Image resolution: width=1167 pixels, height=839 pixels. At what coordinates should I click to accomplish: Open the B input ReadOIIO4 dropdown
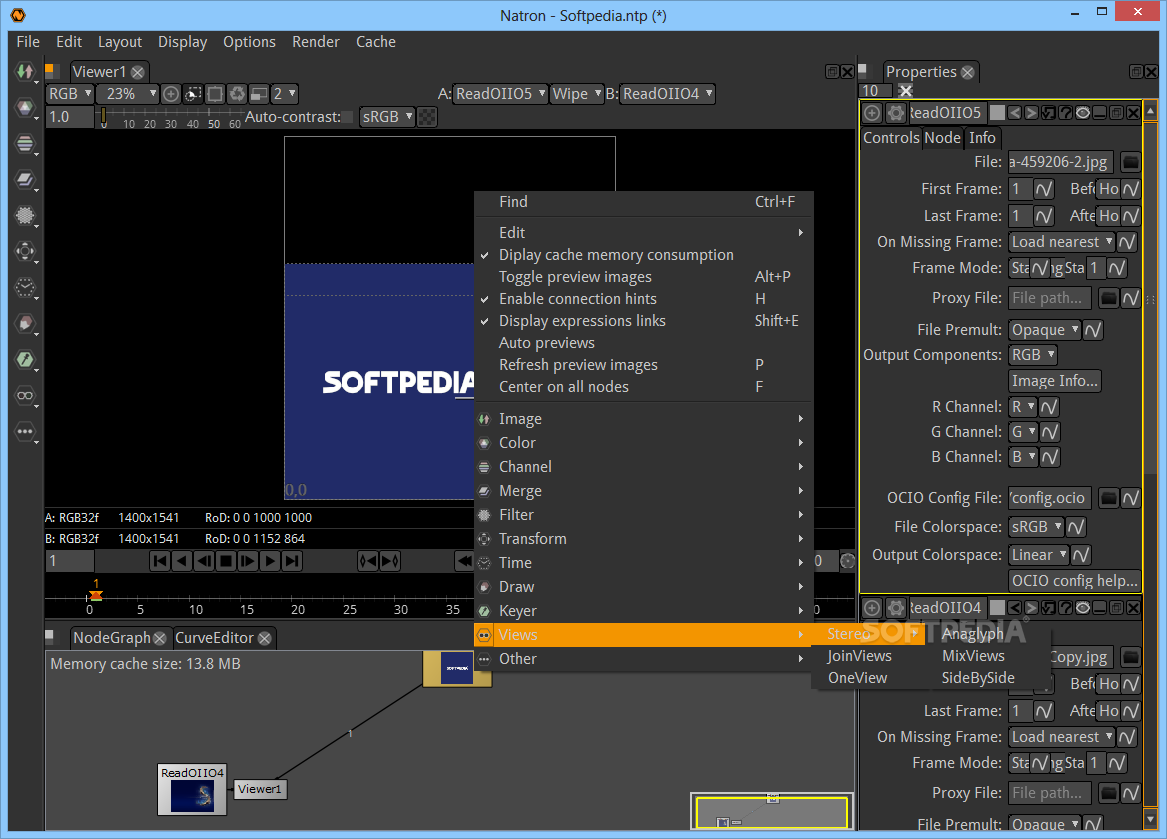point(668,94)
